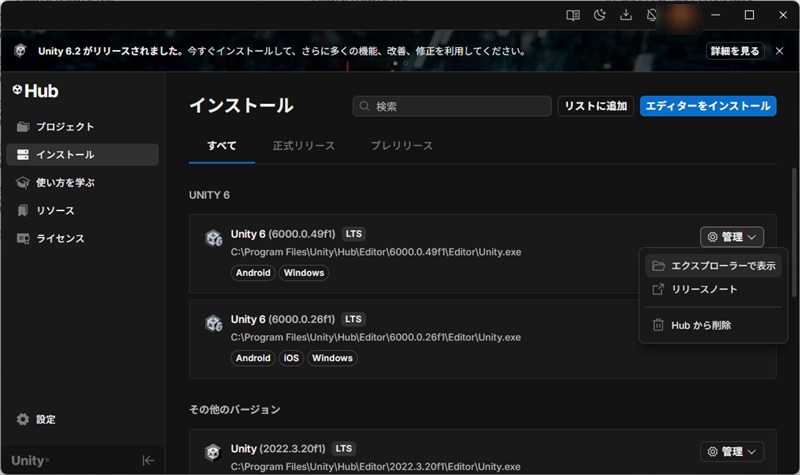Click the magnifier search icon
This screenshot has height=475, width=800.
point(364,106)
